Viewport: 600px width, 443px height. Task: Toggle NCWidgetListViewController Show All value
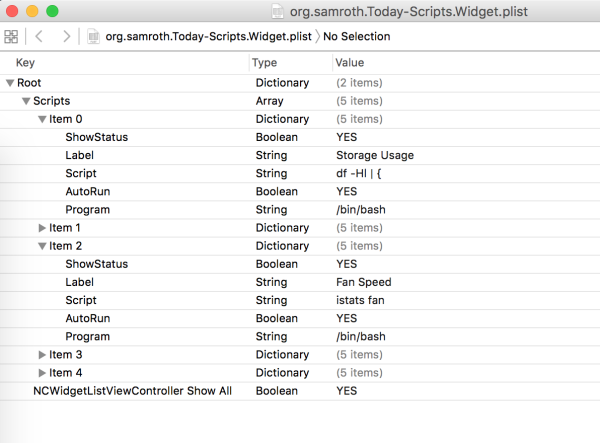point(347,390)
